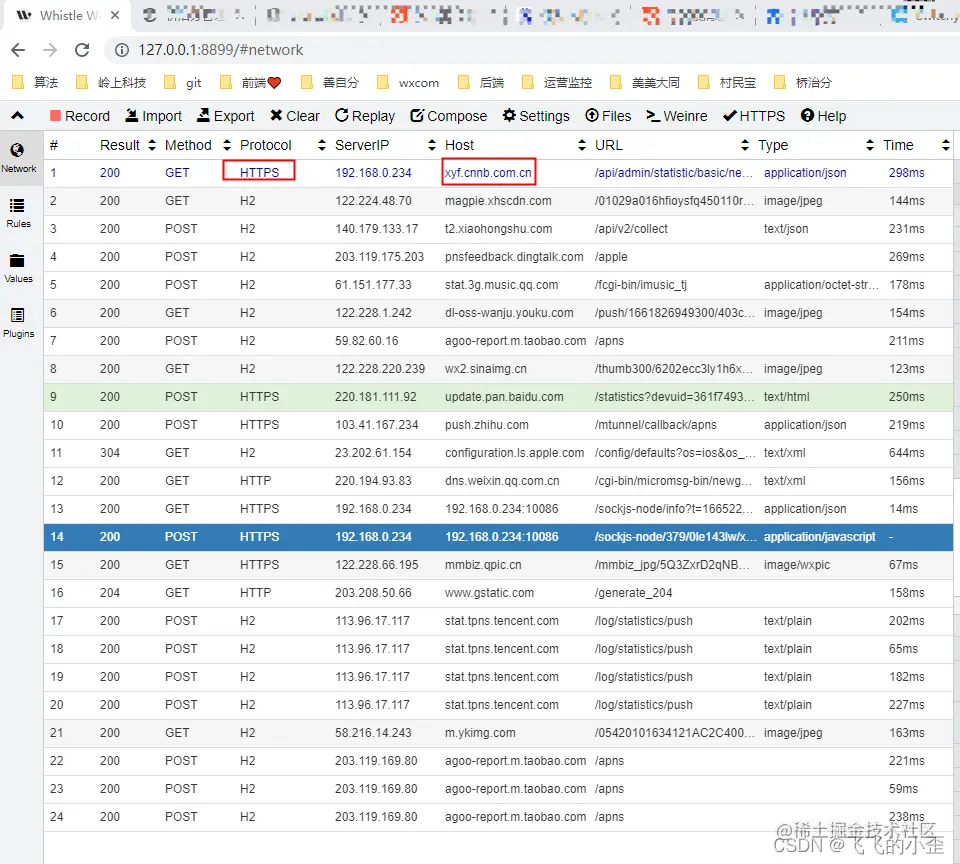Click Export in the toolbar

(x=225, y=116)
